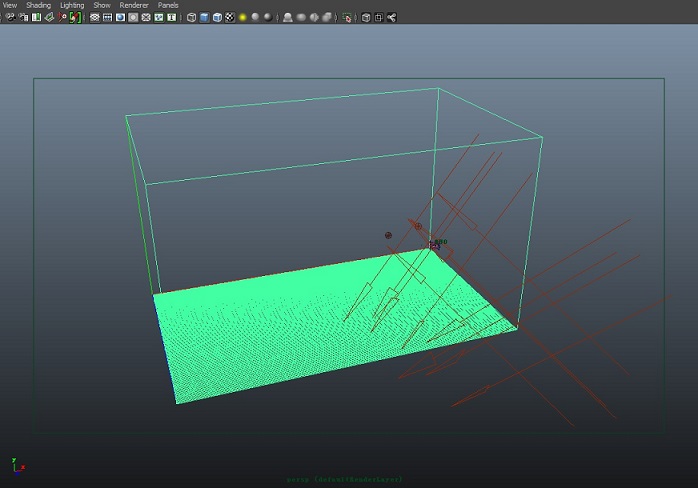This screenshot has height=488, width=698.
Task: Switch to Smooth Shade All mode
Action: (204, 17)
